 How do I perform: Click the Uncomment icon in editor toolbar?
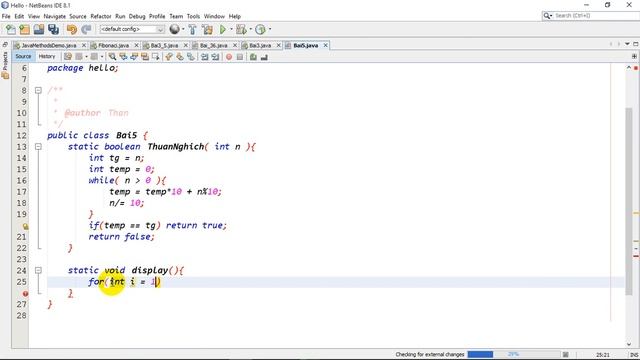click(264, 57)
